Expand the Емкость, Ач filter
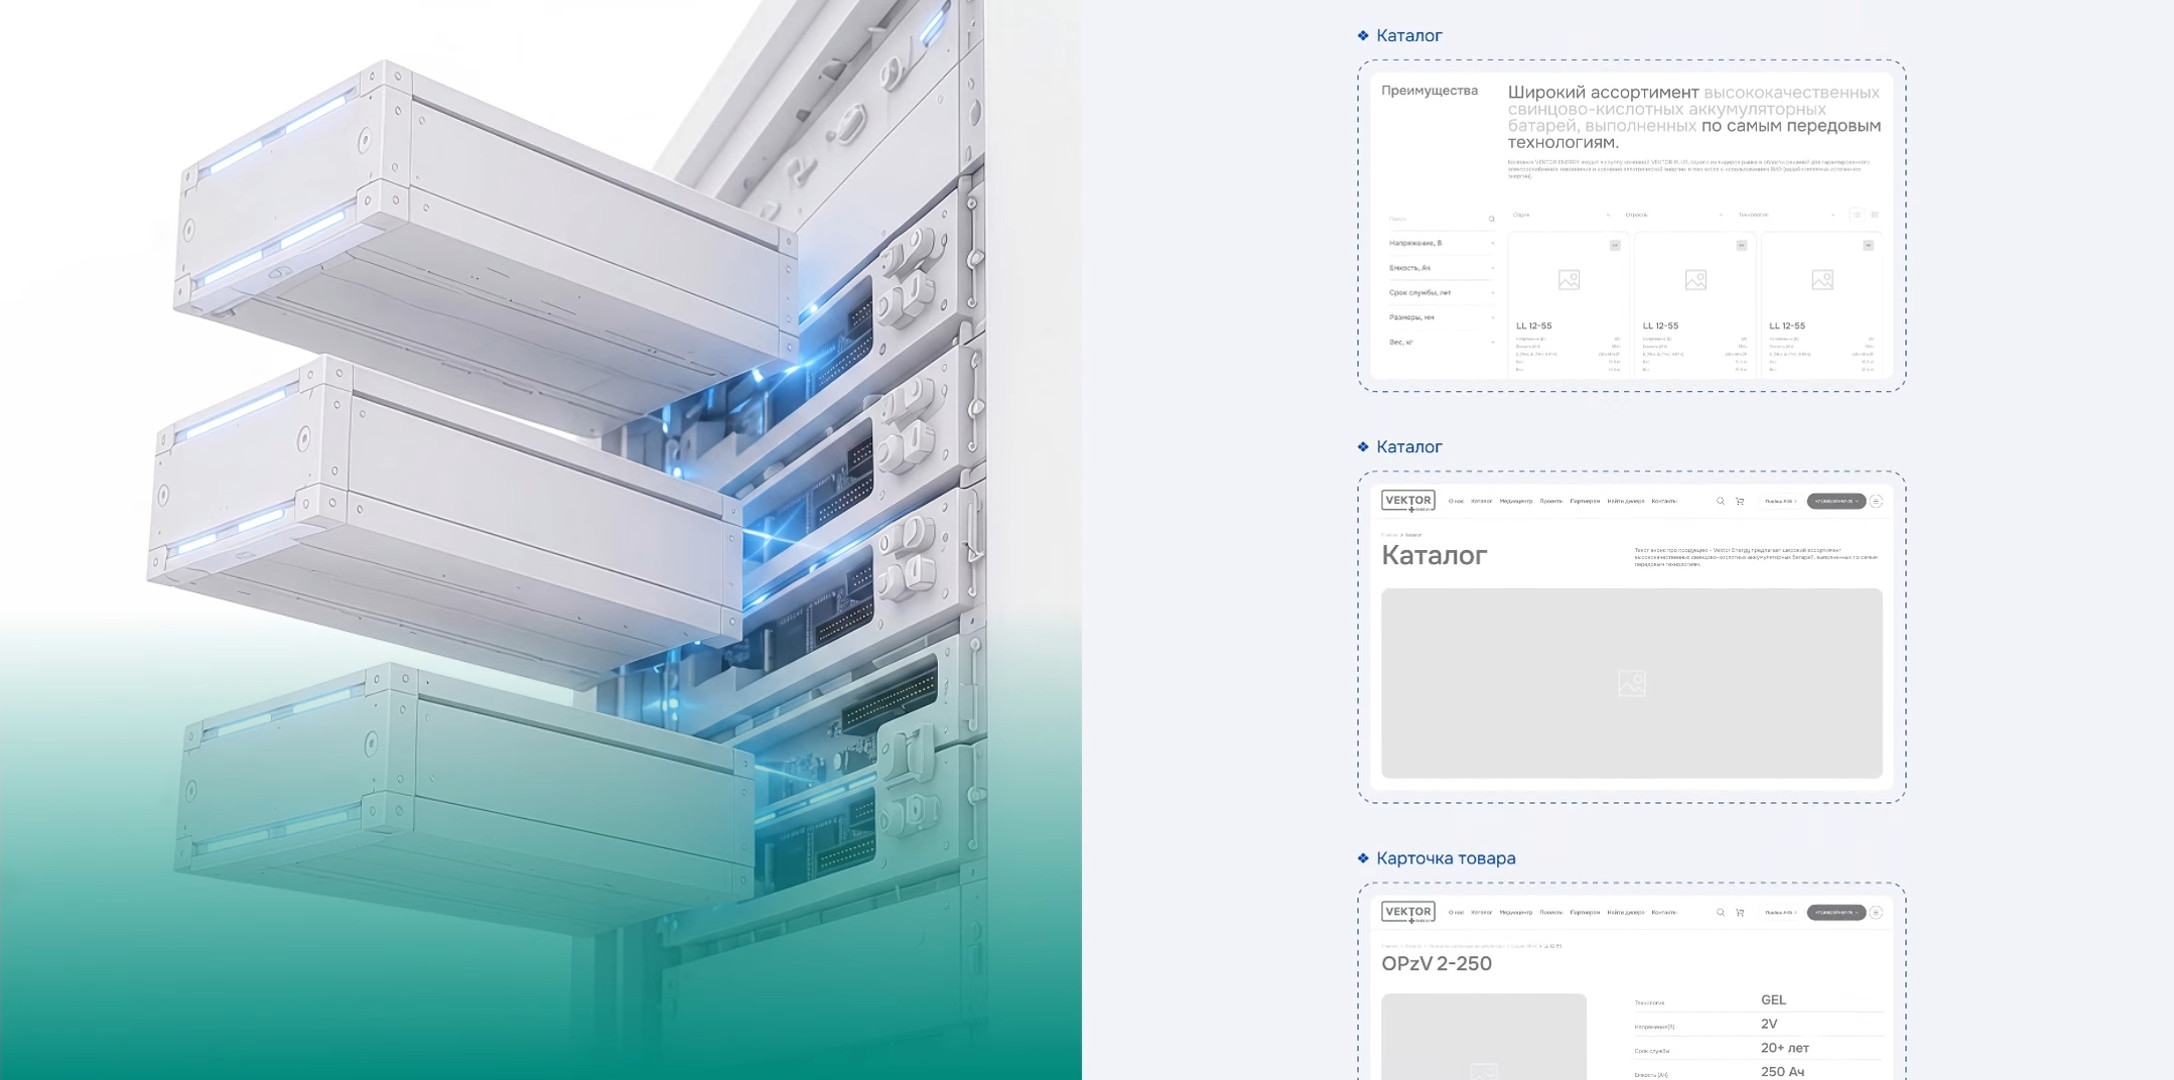This screenshot has width=2174, height=1080. pos(1441,268)
